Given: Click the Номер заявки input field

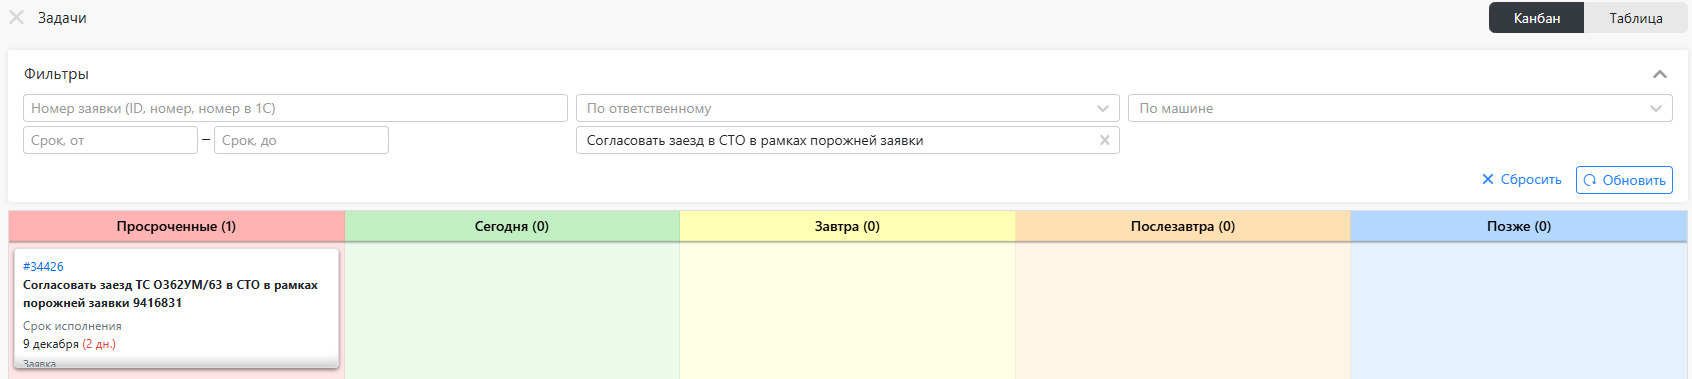Looking at the screenshot, I should pos(295,108).
